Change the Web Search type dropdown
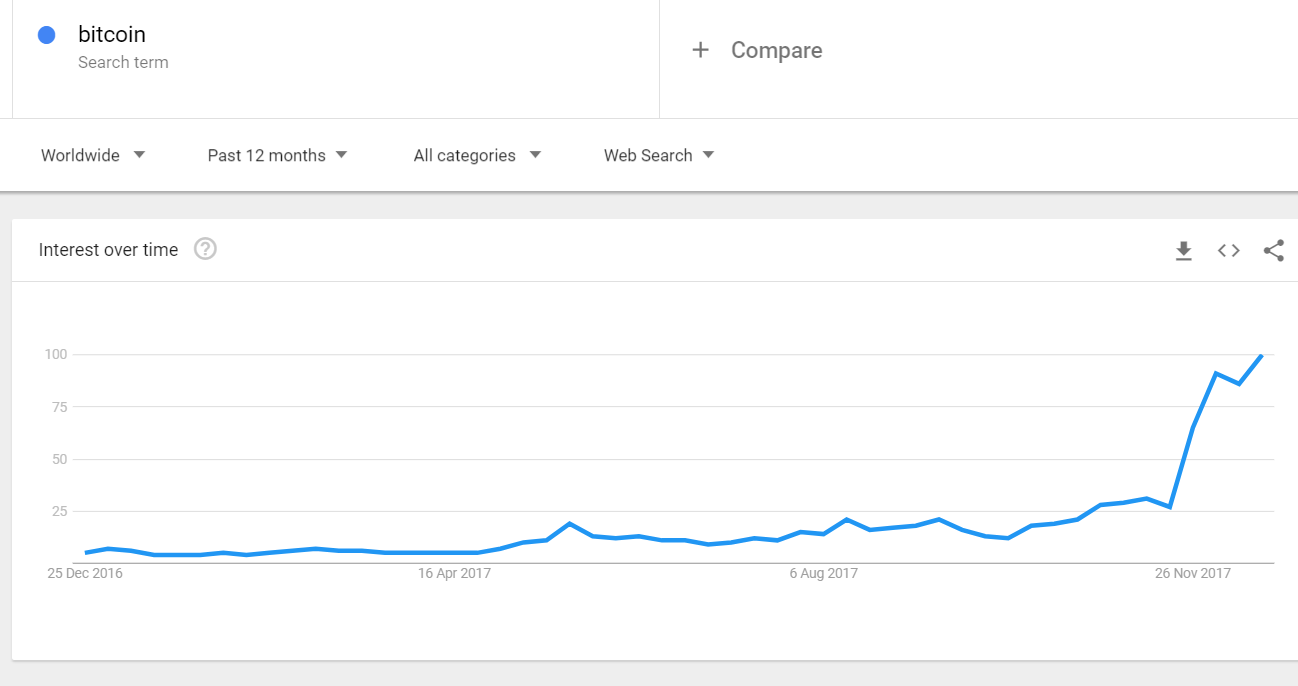 pyautogui.click(x=659, y=155)
